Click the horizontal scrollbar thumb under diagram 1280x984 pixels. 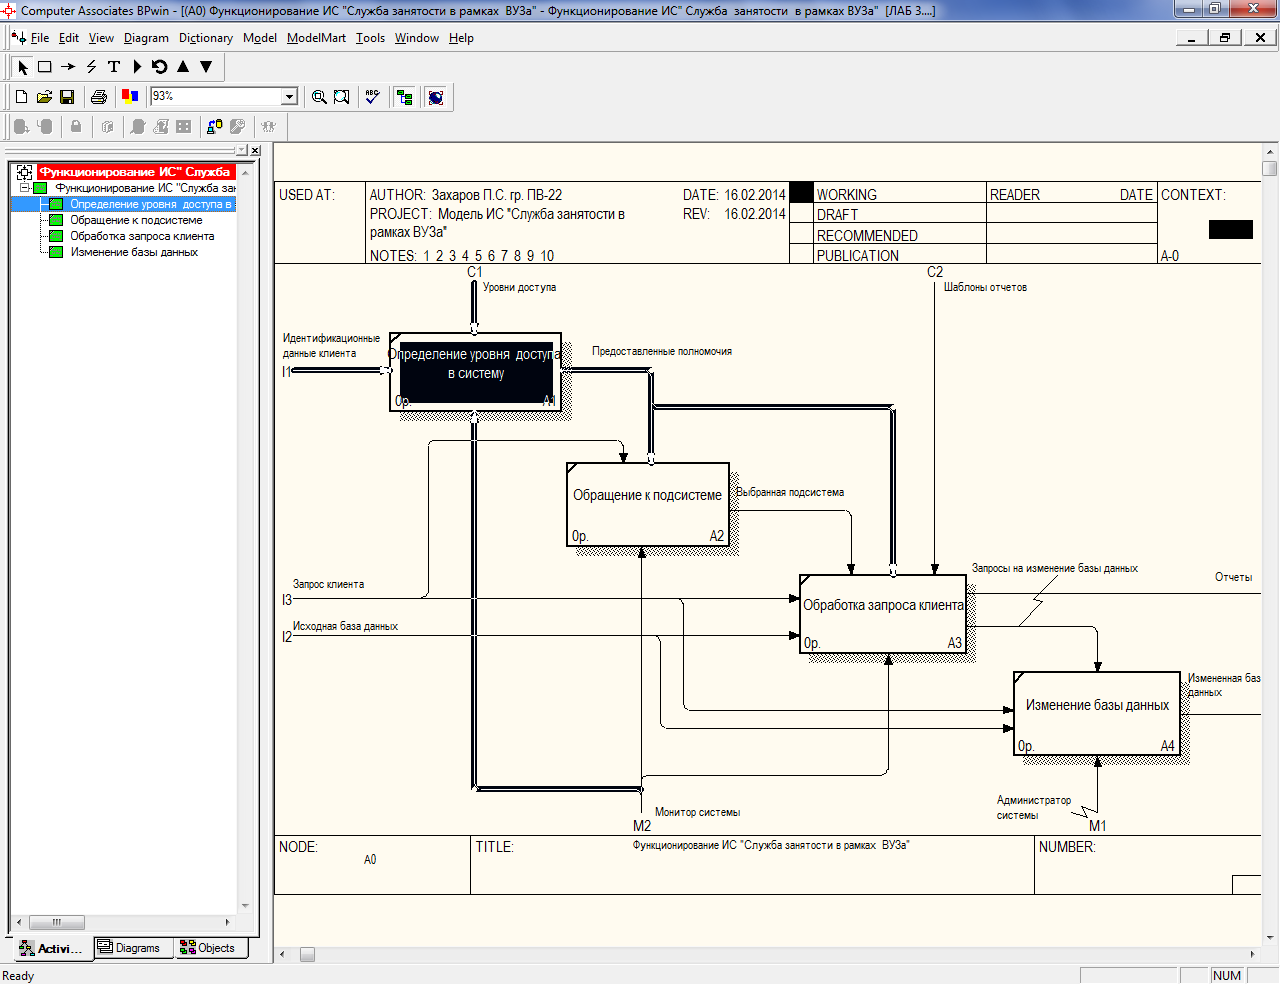click(308, 954)
